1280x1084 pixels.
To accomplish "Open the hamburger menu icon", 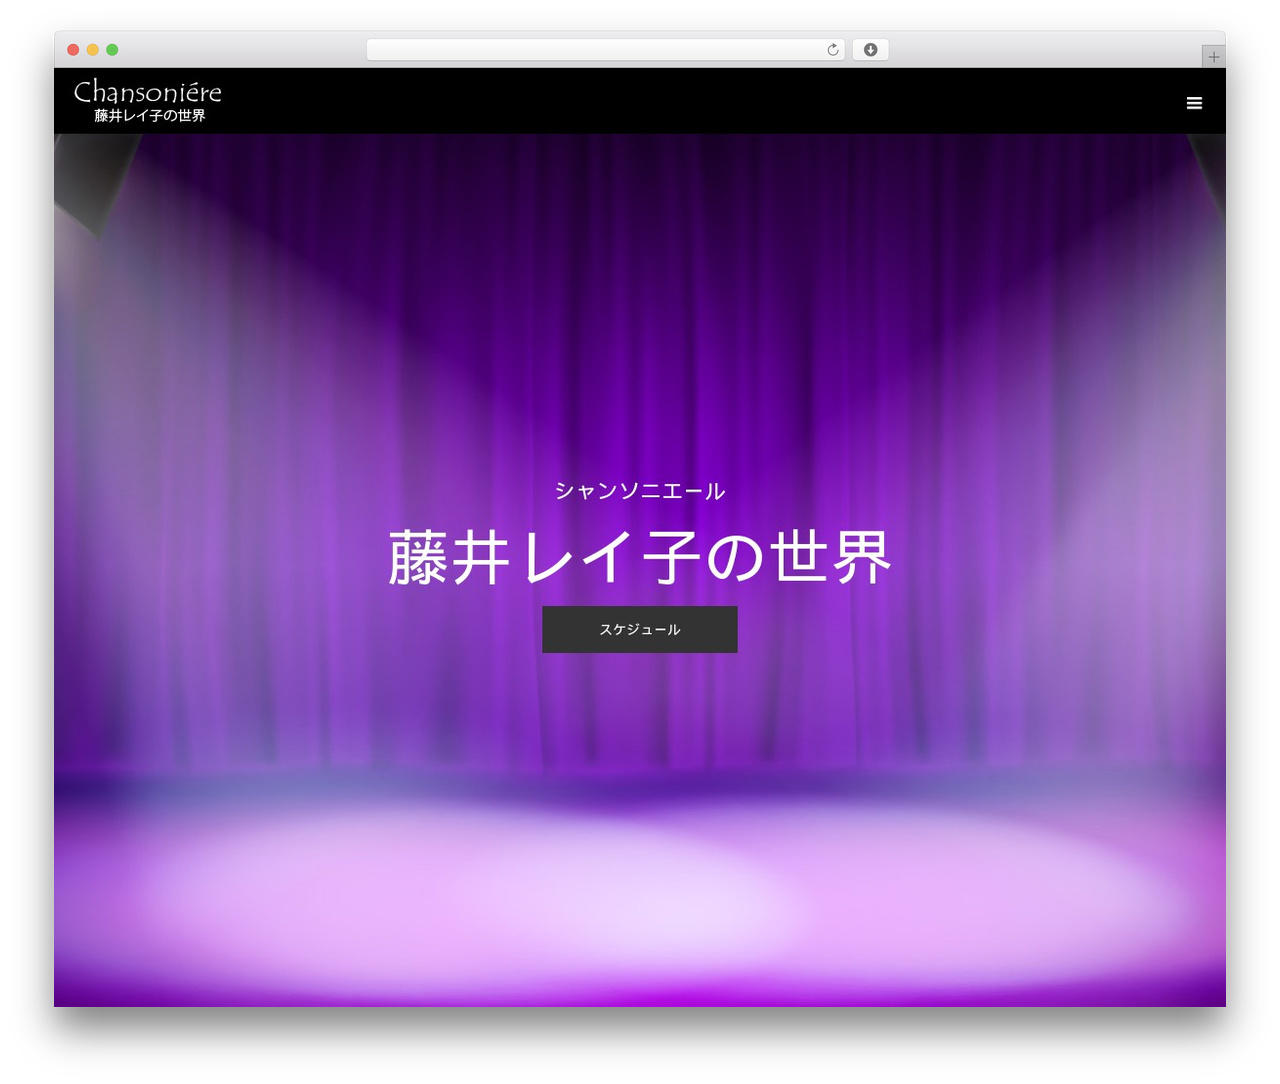I will (x=1194, y=103).
